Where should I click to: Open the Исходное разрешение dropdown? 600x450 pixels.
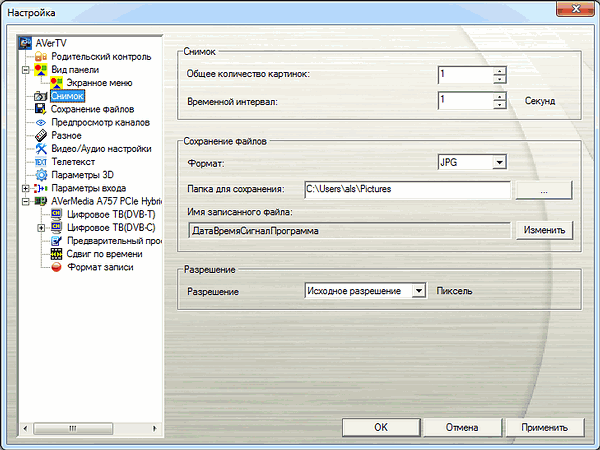pos(419,291)
